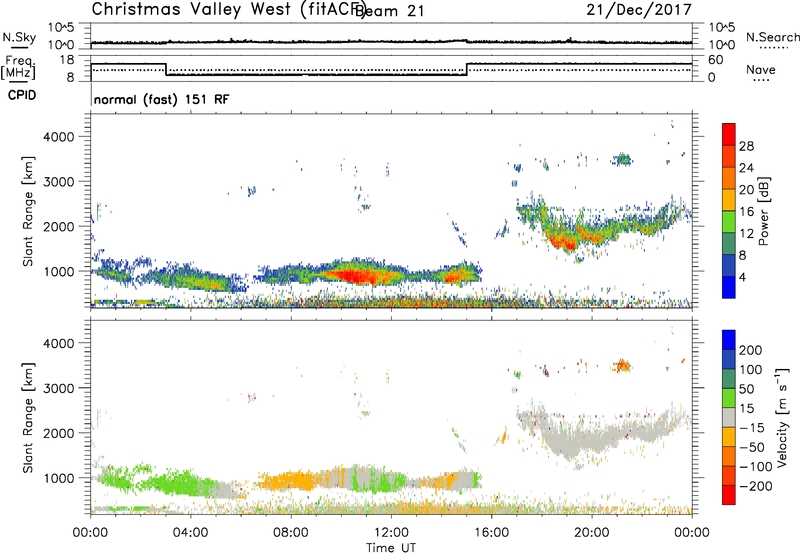Click the 'Freq. [MHz]' axis label
Screen dimensions: 800x554
(x=19, y=68)
